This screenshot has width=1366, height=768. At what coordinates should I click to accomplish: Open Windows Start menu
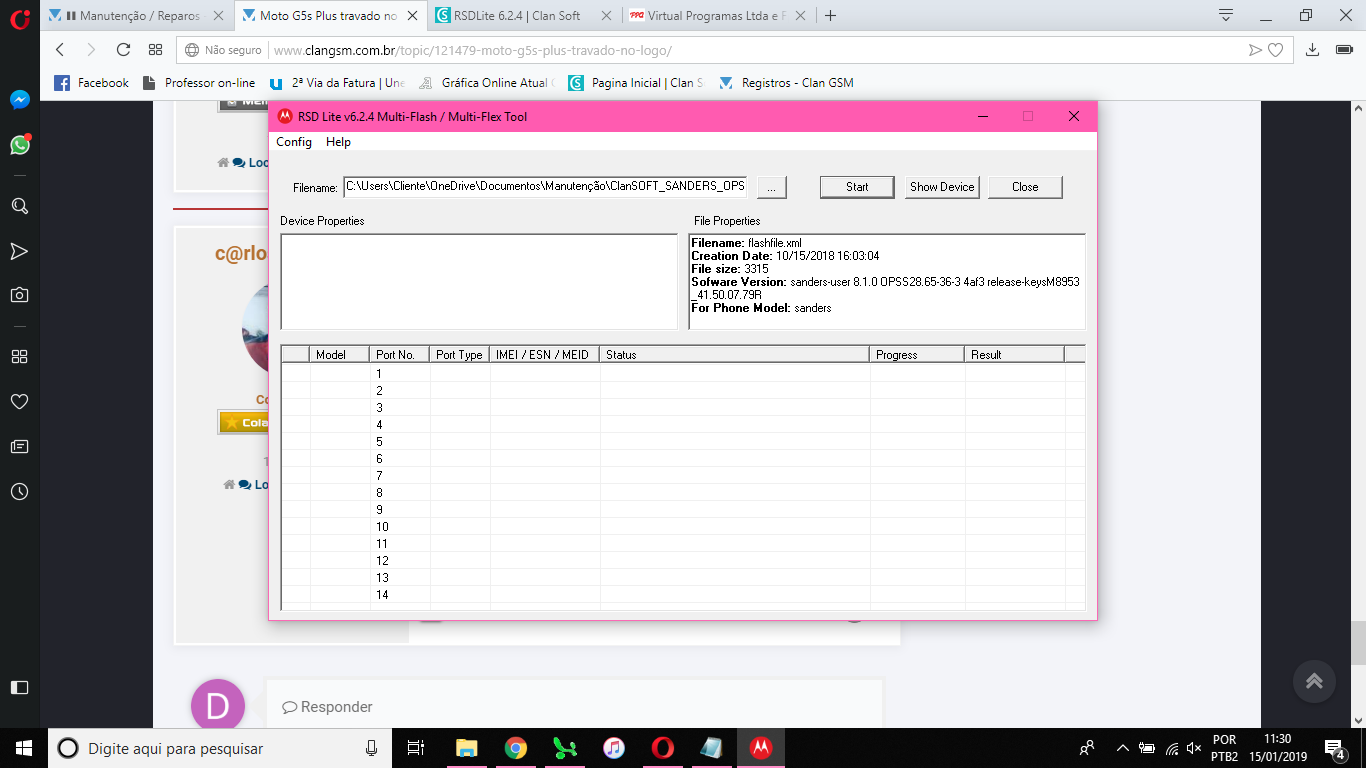pyautogui.click(x=23, y=748)
